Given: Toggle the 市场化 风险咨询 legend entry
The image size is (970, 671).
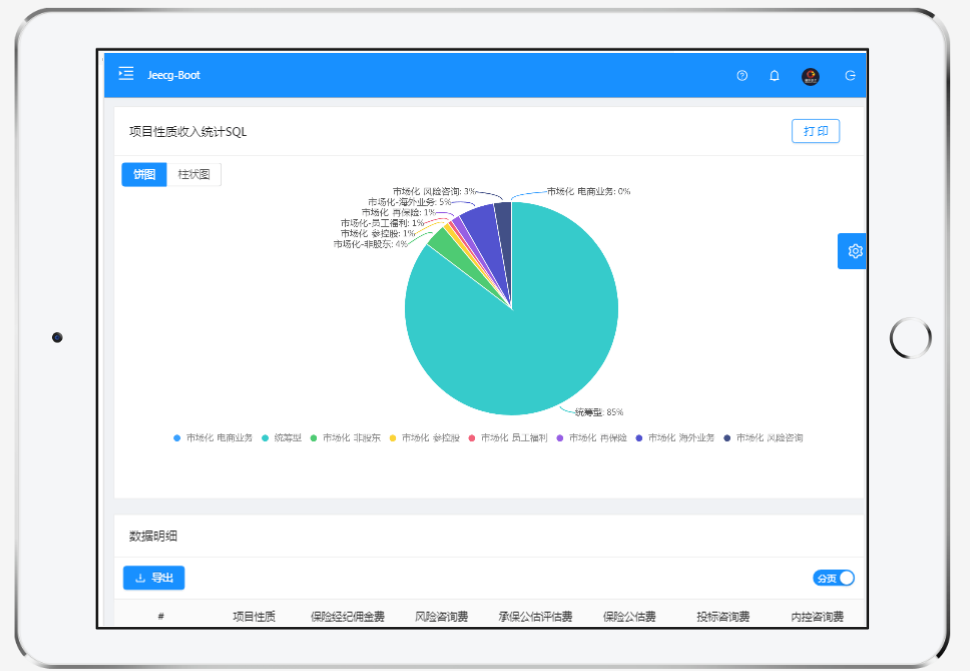Looking at the screenshot, I should coord(763,437).
